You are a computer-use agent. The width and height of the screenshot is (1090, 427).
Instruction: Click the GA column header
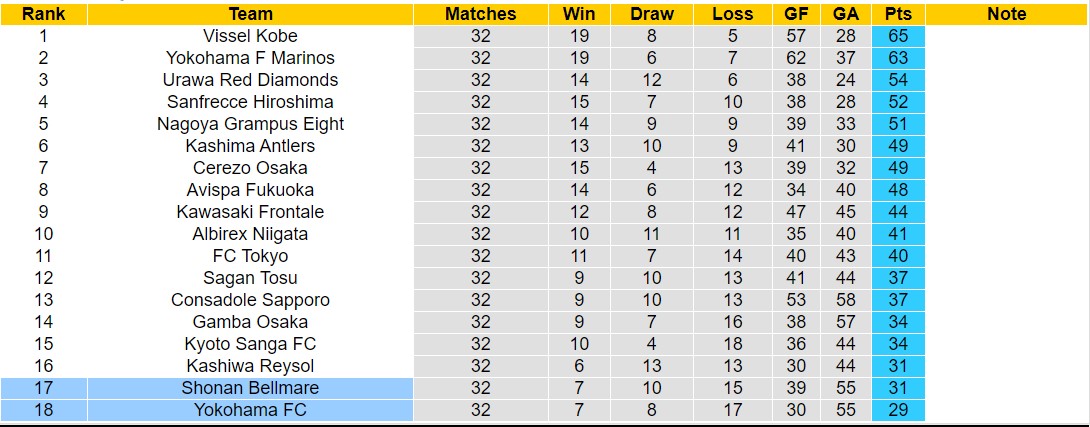(x=845, y=14)
